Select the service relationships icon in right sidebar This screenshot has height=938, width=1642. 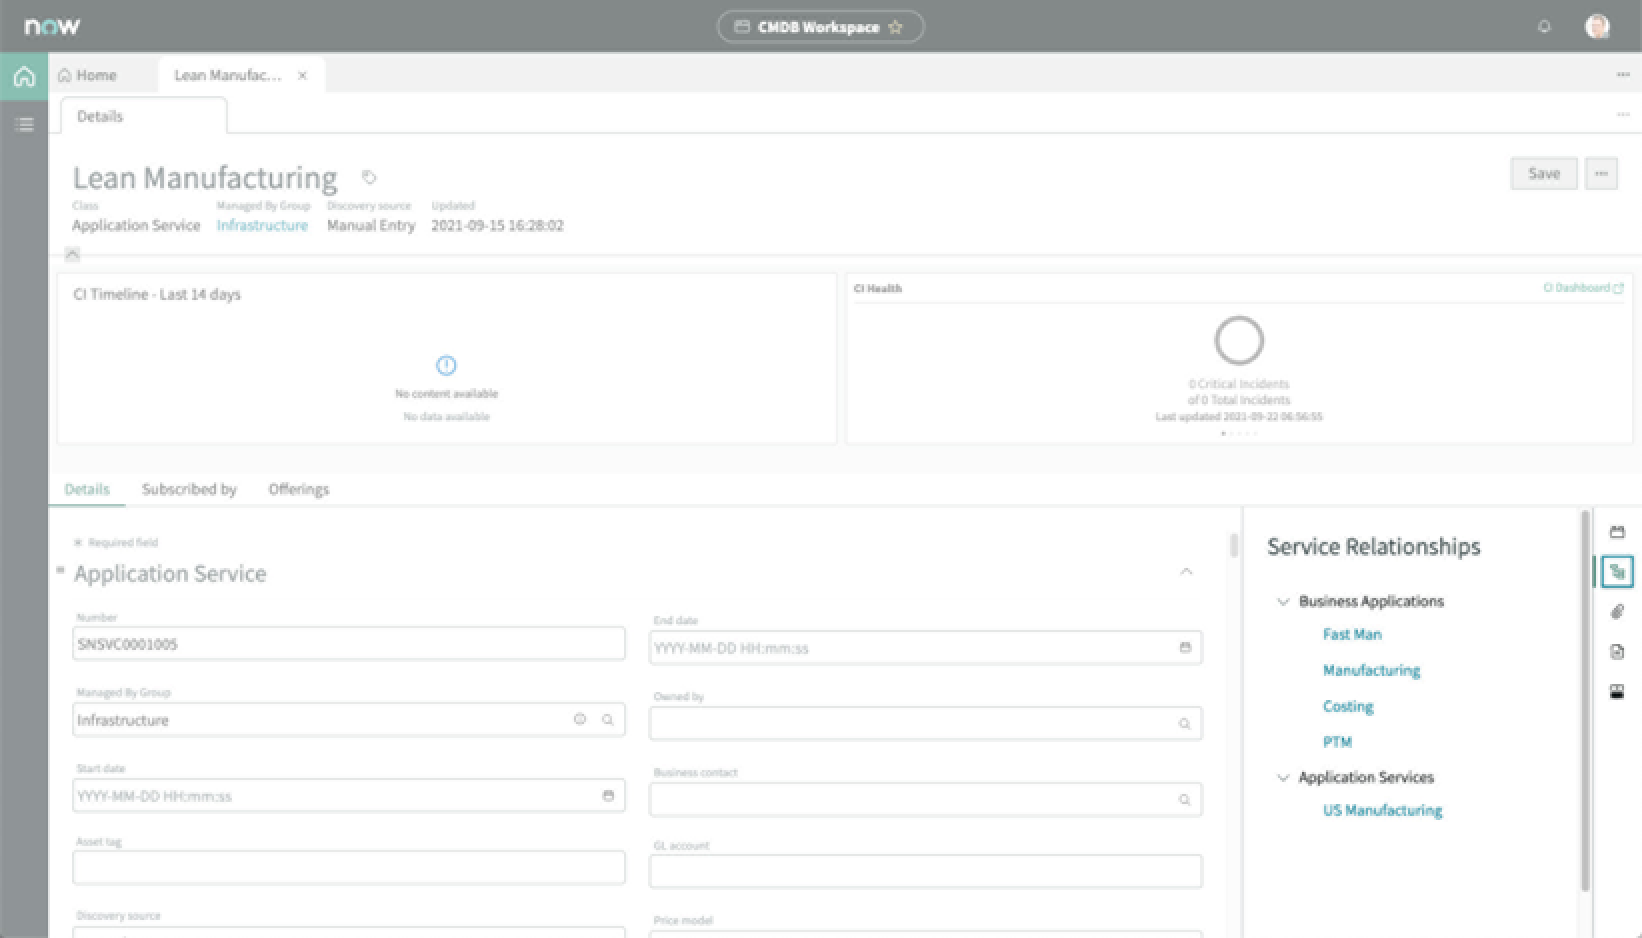tap(1617, 572)
